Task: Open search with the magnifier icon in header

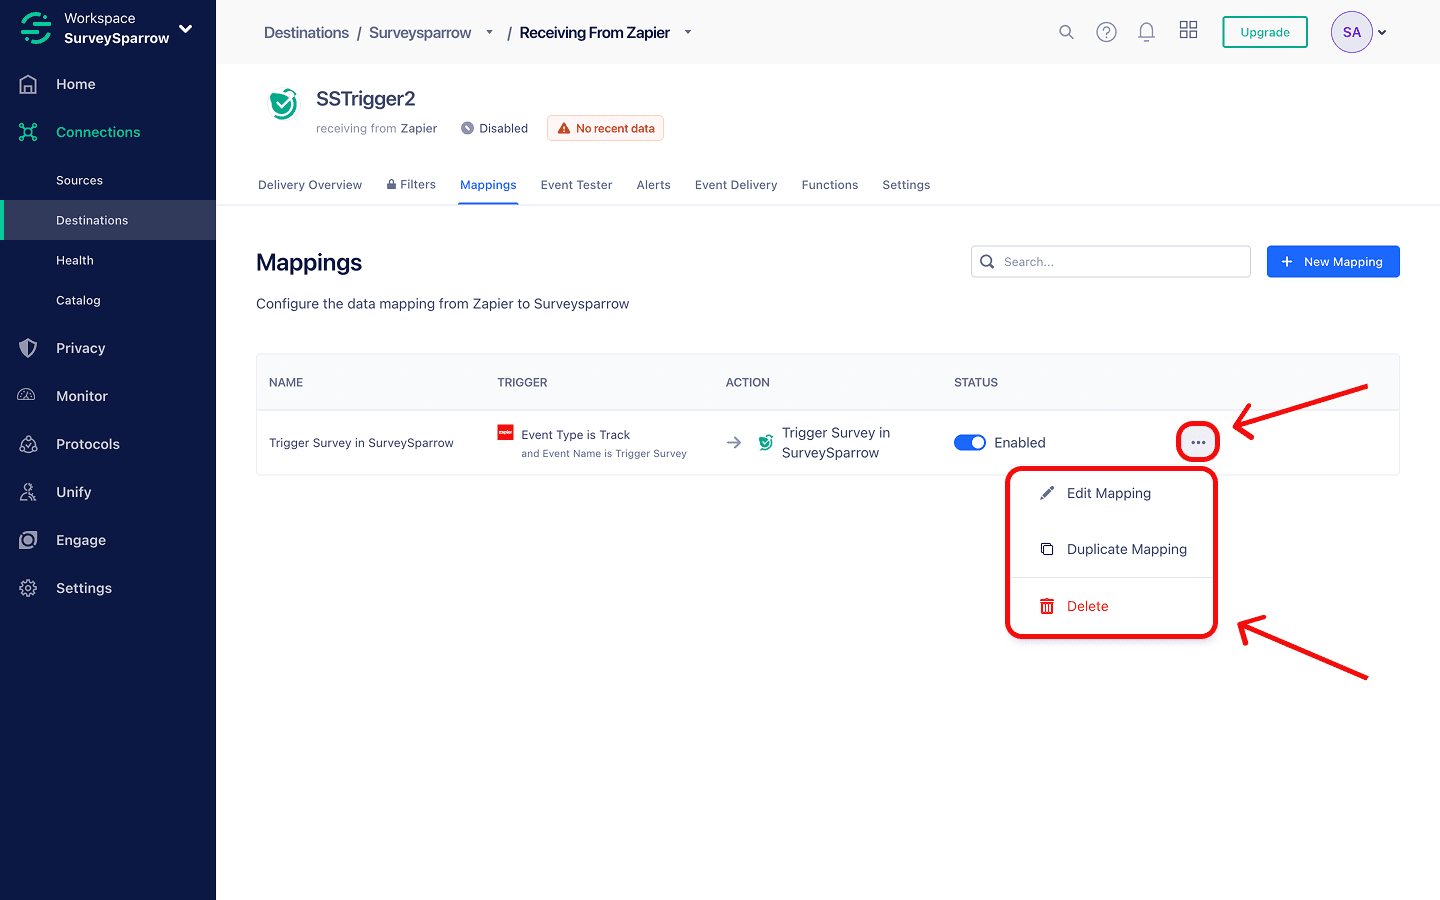Action: (x=1066, y=32)
